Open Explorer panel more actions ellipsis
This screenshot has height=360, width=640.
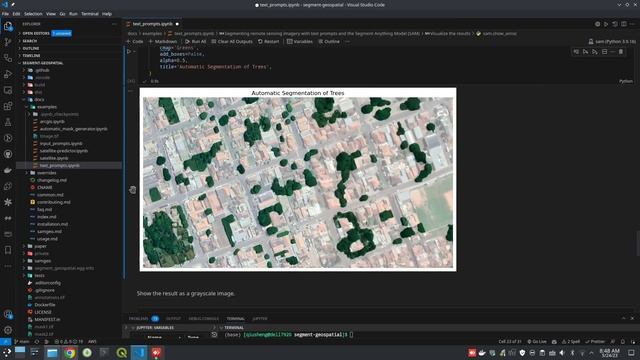point(114,24)
